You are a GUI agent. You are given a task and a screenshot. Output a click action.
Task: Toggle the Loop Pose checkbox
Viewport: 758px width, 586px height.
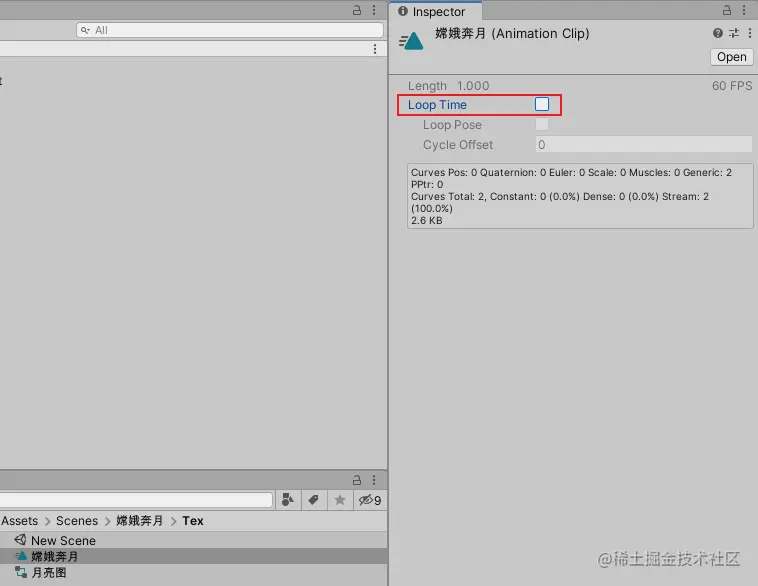(542, 124)
